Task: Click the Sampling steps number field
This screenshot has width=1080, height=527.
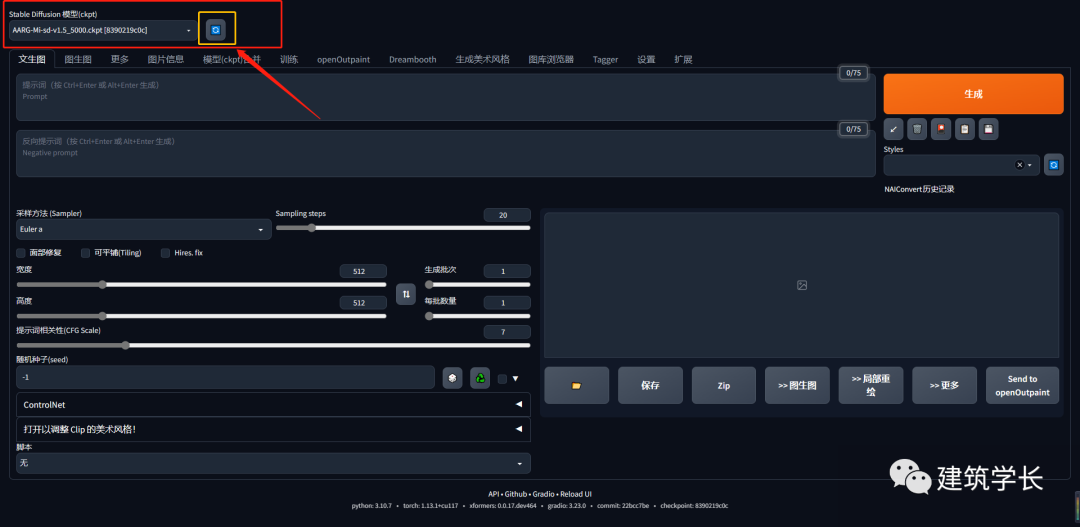Action: [x=507, y=215]
